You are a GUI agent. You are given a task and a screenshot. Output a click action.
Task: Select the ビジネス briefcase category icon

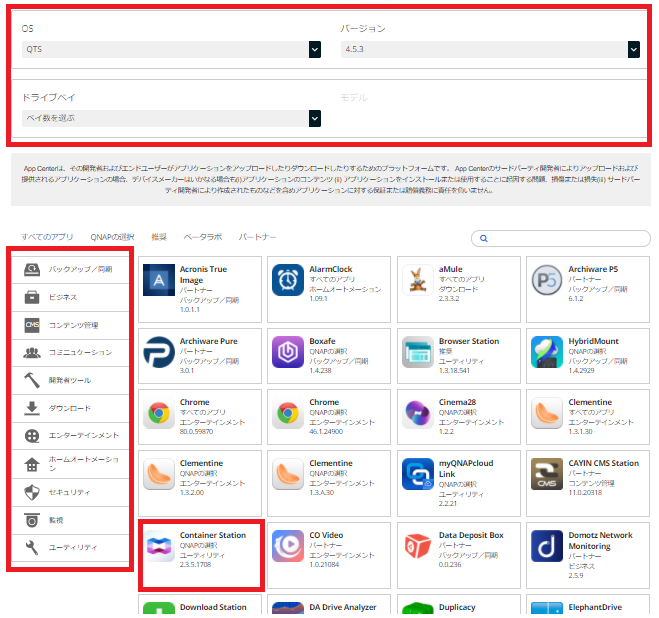pos(32,297)
